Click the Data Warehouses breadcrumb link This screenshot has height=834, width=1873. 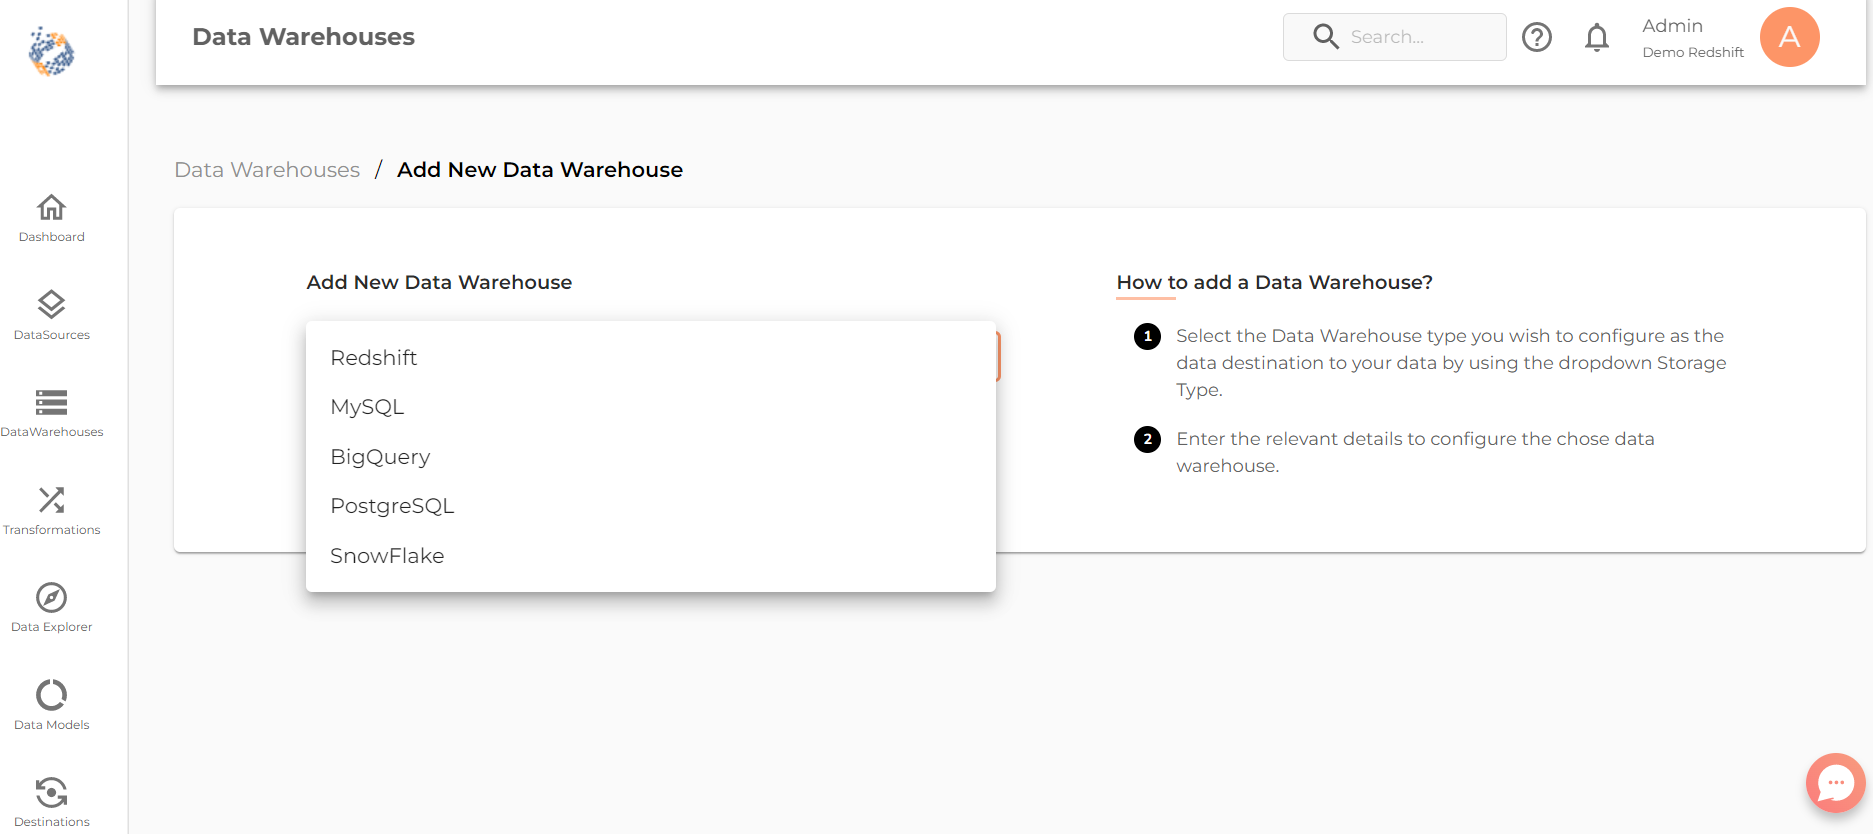267,170
